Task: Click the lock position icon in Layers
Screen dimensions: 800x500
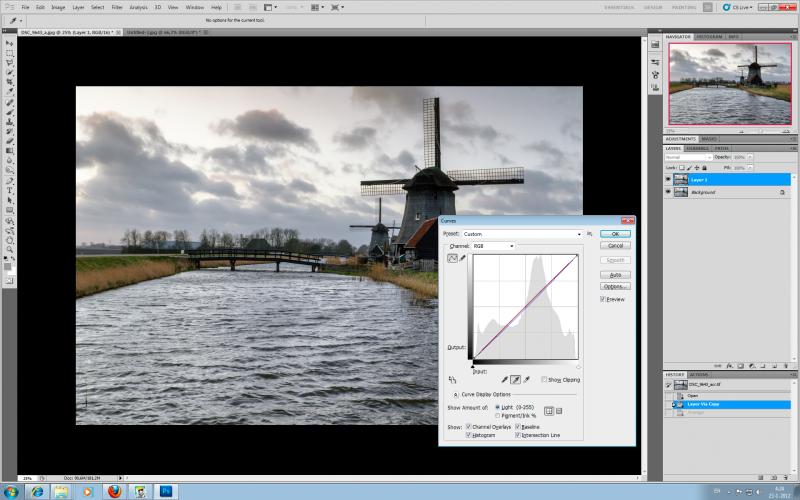Action: [697, 167]
